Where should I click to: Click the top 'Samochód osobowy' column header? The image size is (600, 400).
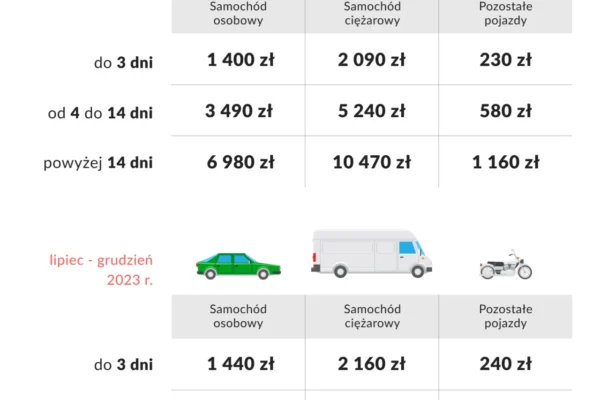[x=238, y=13]
